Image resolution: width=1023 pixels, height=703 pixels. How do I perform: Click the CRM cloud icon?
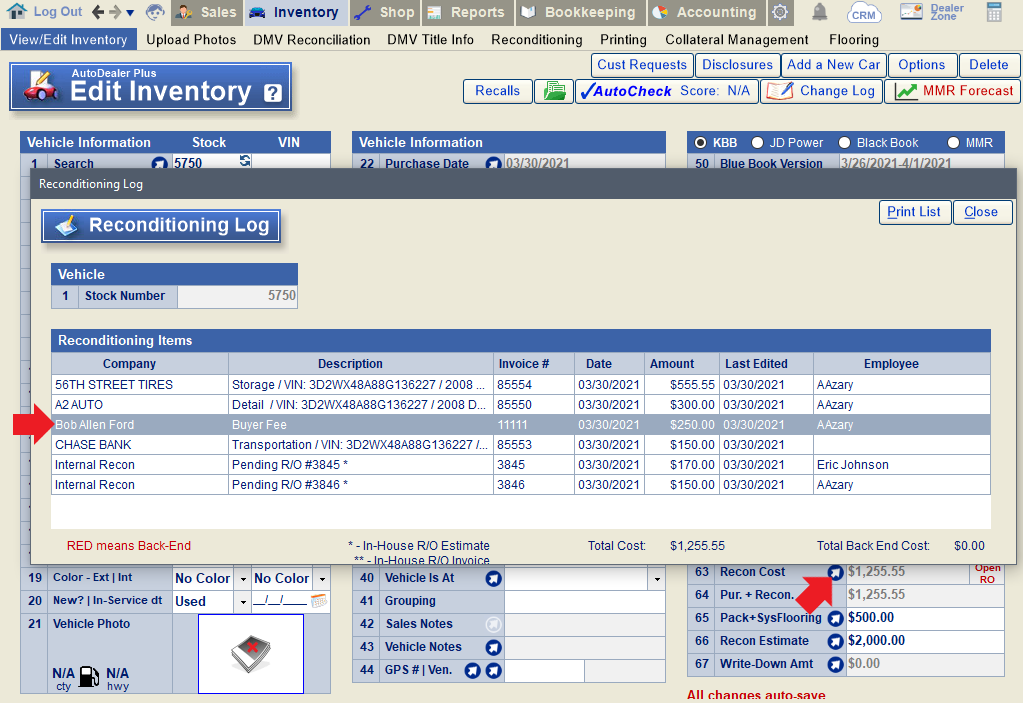[x=864, y=13]
